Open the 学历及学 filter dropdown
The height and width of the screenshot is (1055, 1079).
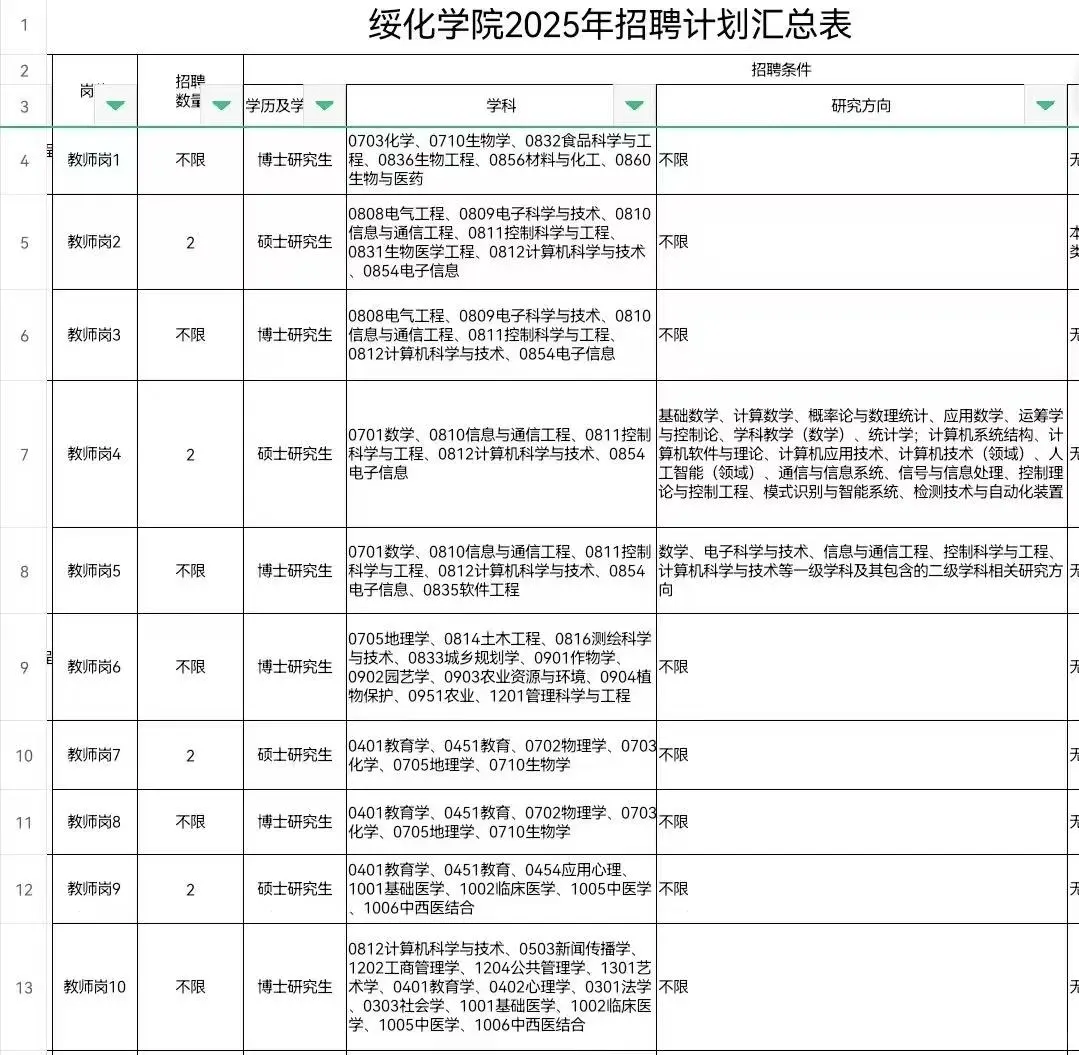pyautogui.click(x=322, y=104)
